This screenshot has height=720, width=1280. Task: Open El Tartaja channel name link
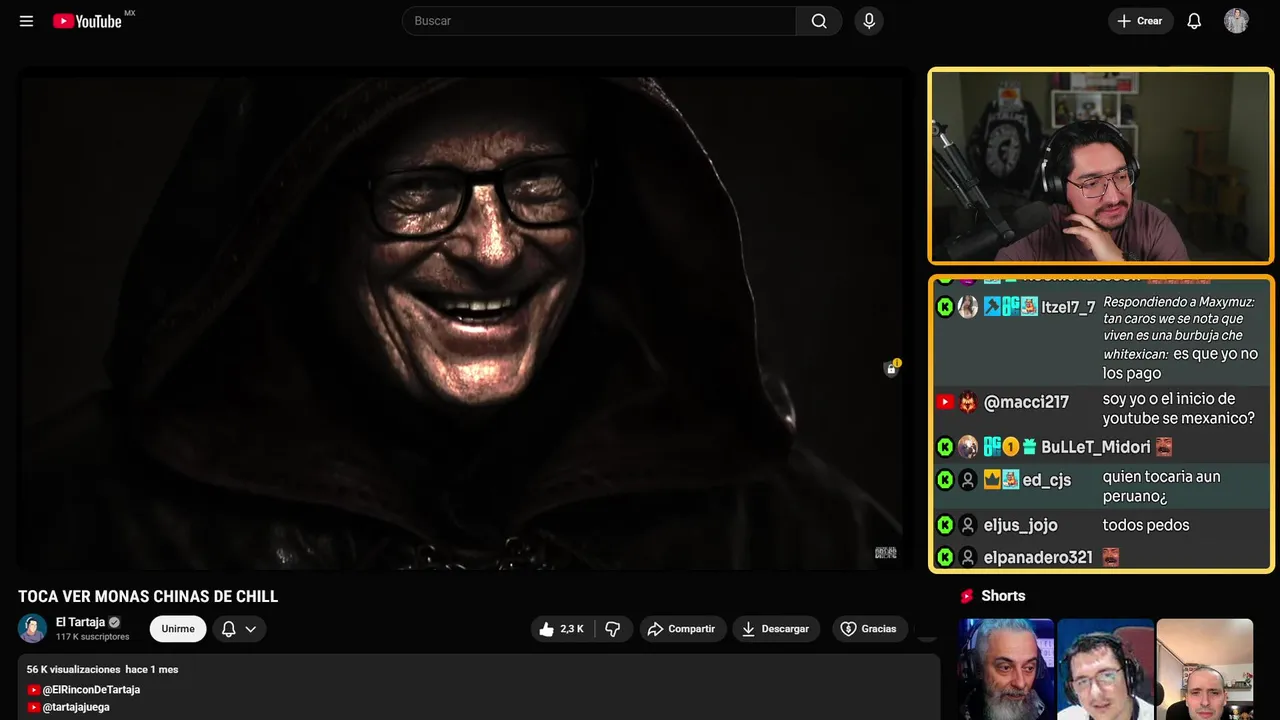point(80,622)
